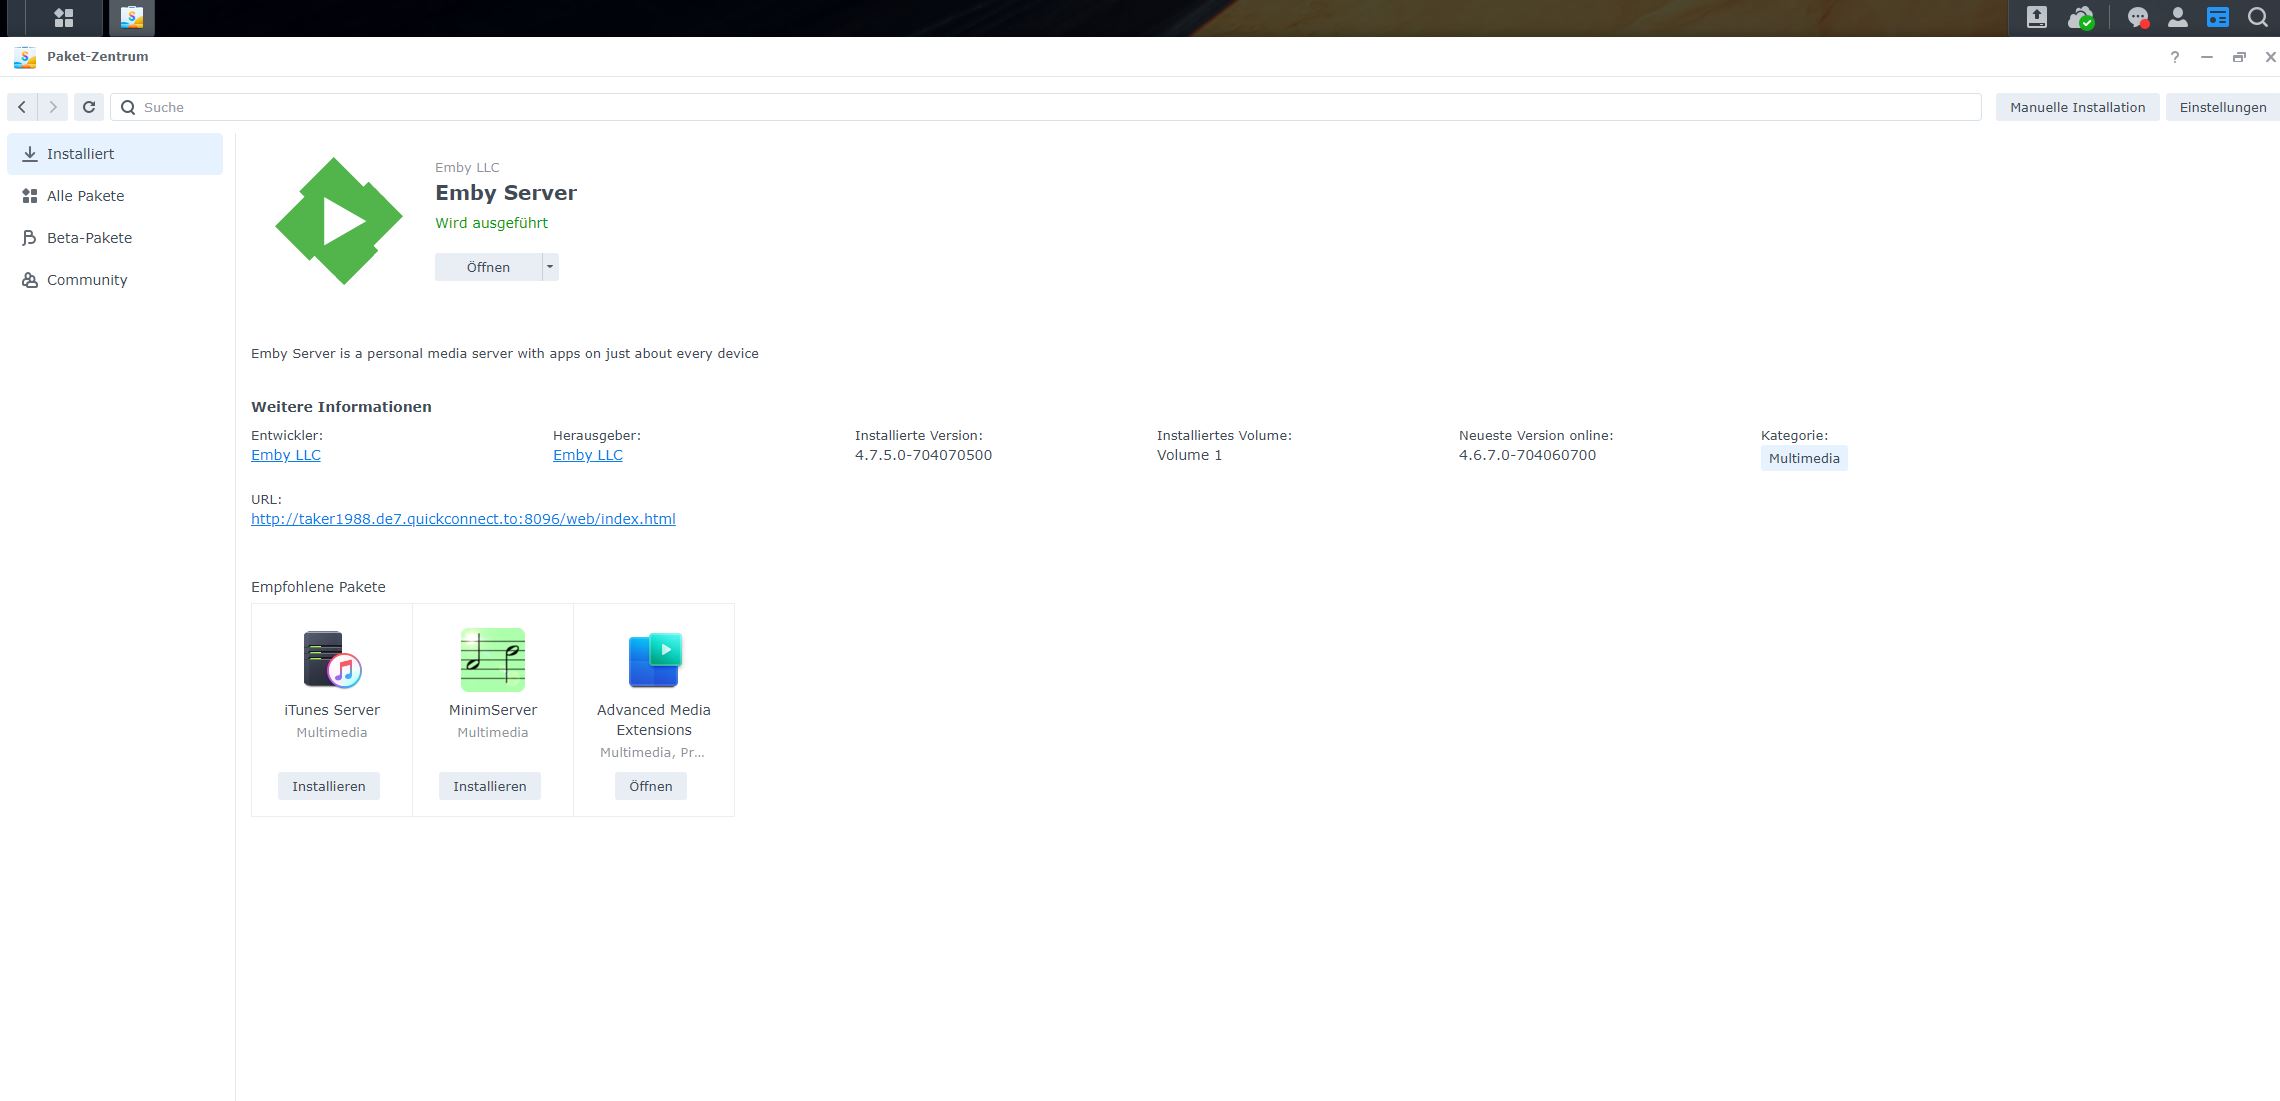
Task: Click the MinimServer package icon
Action: point(493,659)
